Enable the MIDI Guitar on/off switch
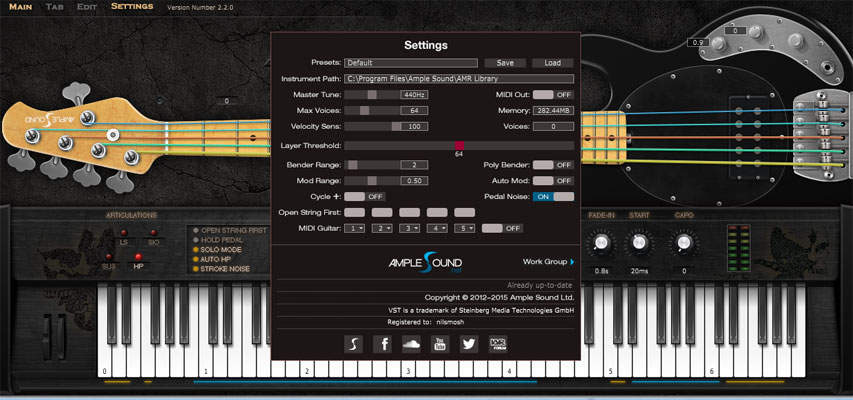The image size is (853, 400). (x=503, y=228)
